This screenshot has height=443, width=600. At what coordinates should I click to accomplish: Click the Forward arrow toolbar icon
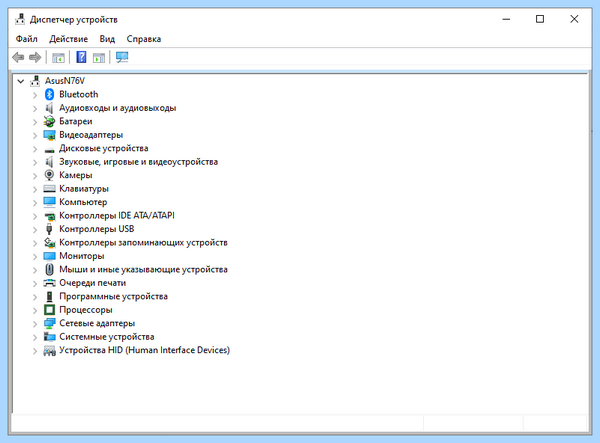coord(35,58)
